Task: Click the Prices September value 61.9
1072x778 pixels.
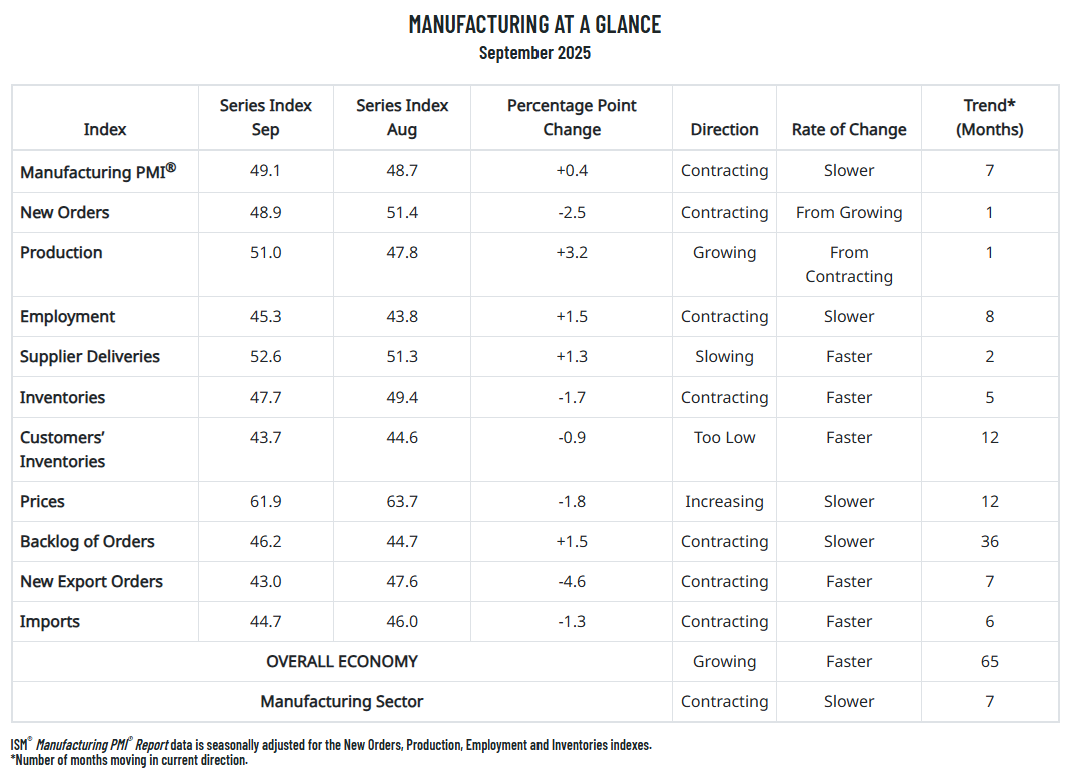Action: click(266, 501)
